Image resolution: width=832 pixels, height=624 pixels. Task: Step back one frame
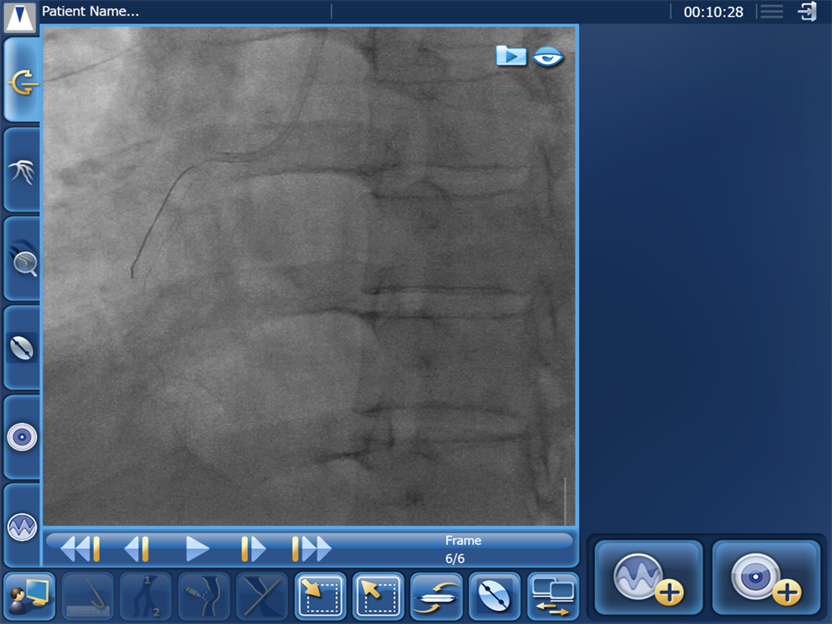tap(136, 549)
